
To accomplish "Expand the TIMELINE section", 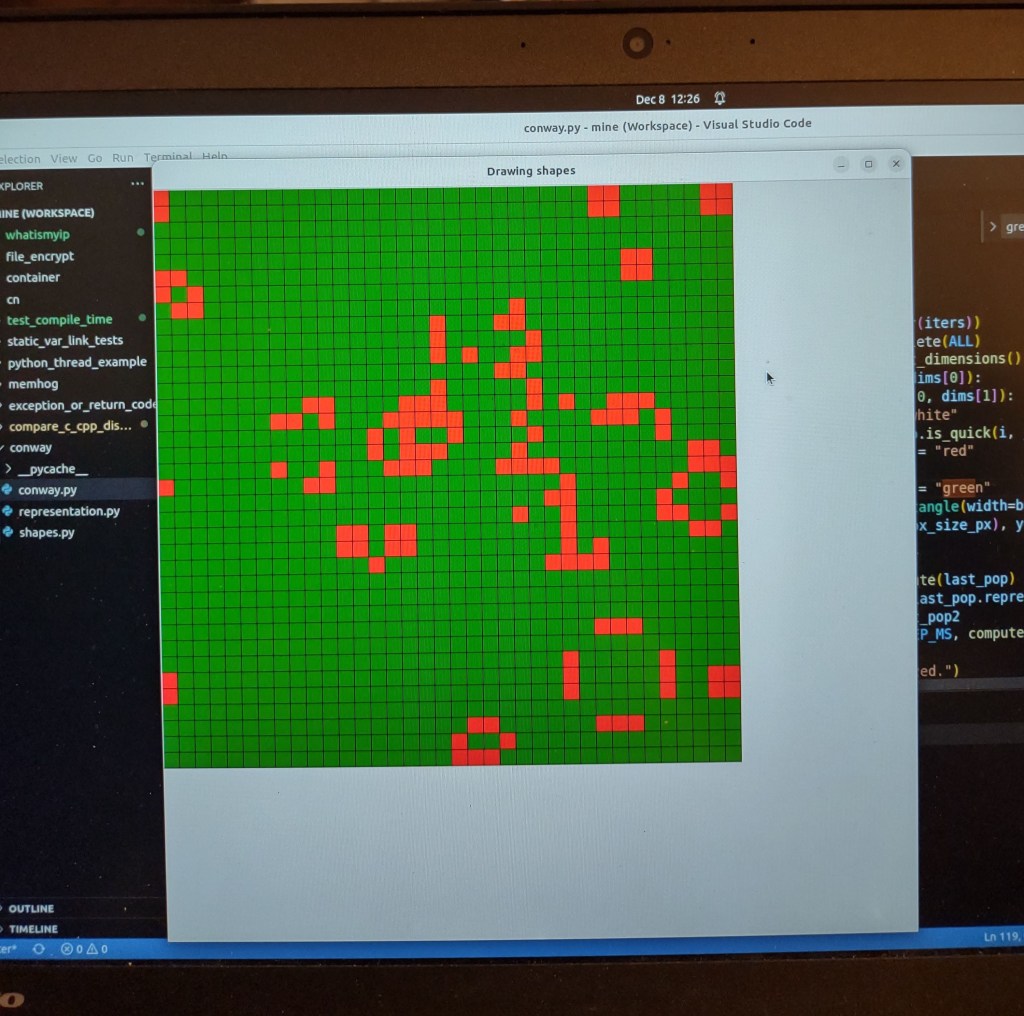I will point(32,929).
